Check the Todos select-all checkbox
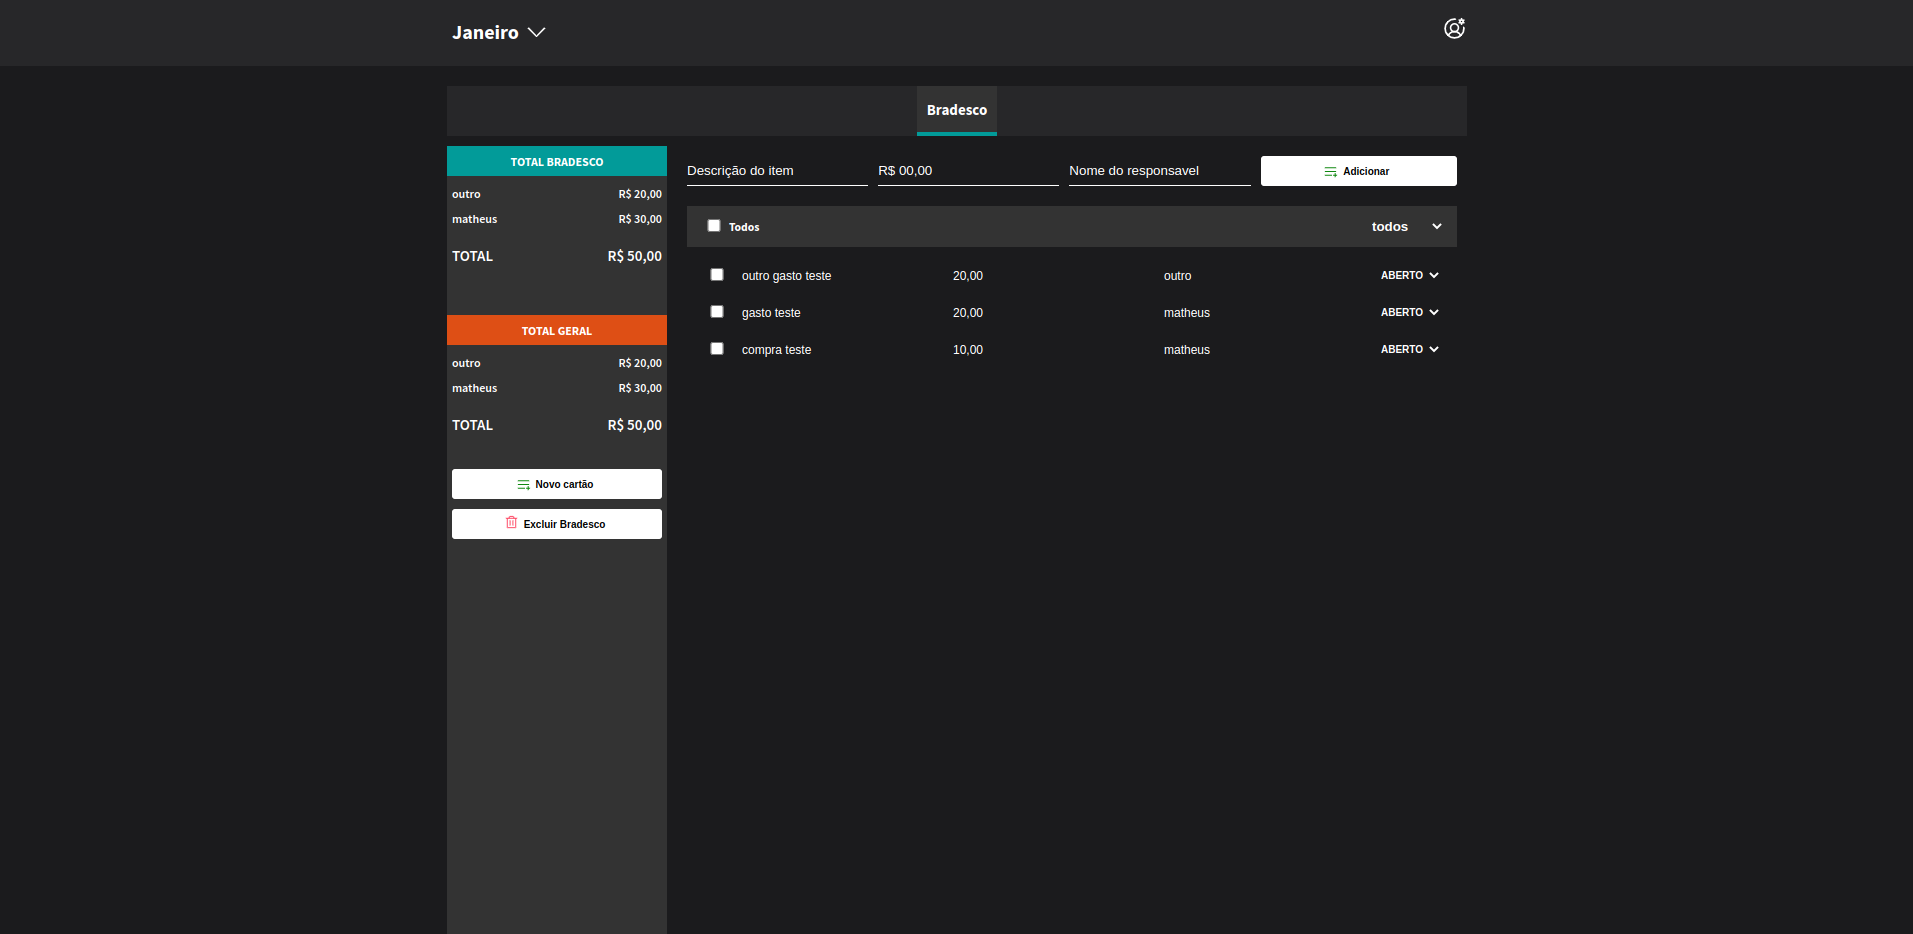Viewport: 1913px width, 934px height. coord(714,226)
